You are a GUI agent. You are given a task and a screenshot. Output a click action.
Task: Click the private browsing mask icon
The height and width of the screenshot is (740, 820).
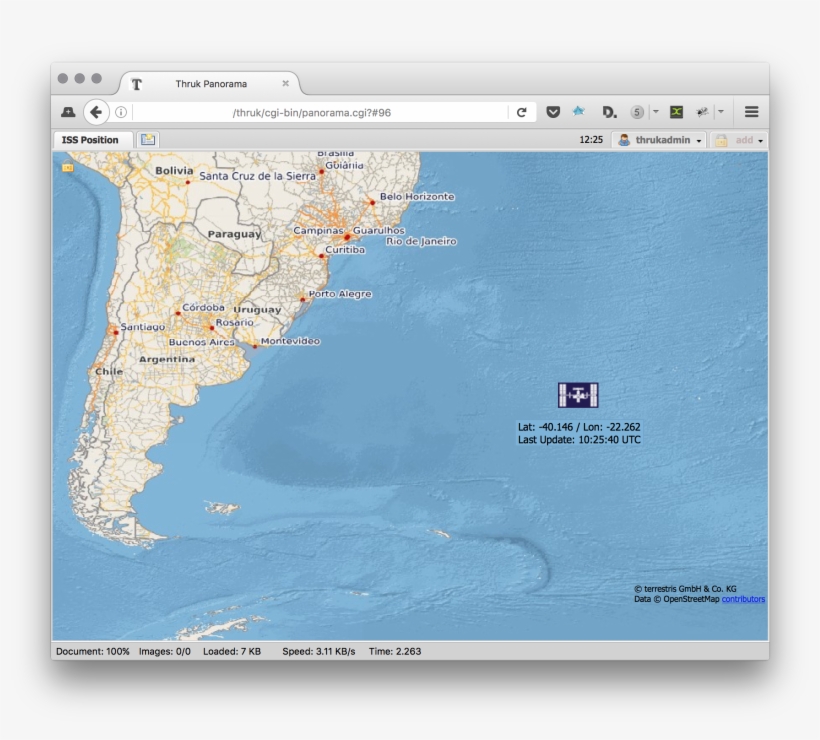(x=68, y=113)
